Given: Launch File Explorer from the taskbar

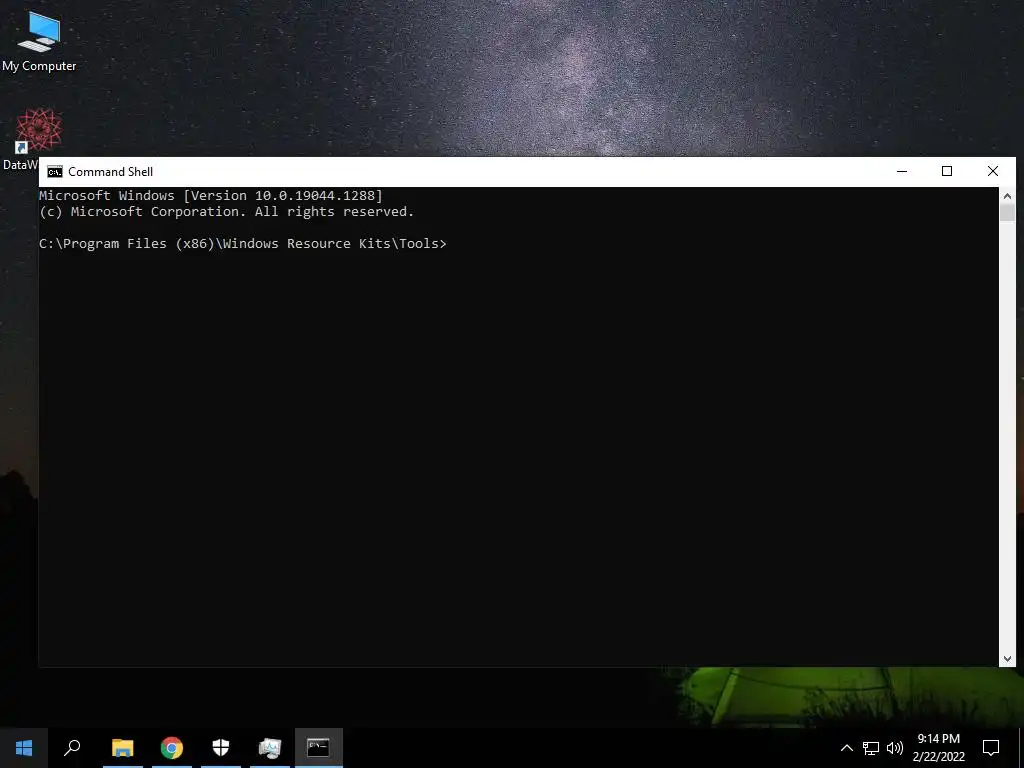Looking at the screenshot, I should click(x=122, y=748).
